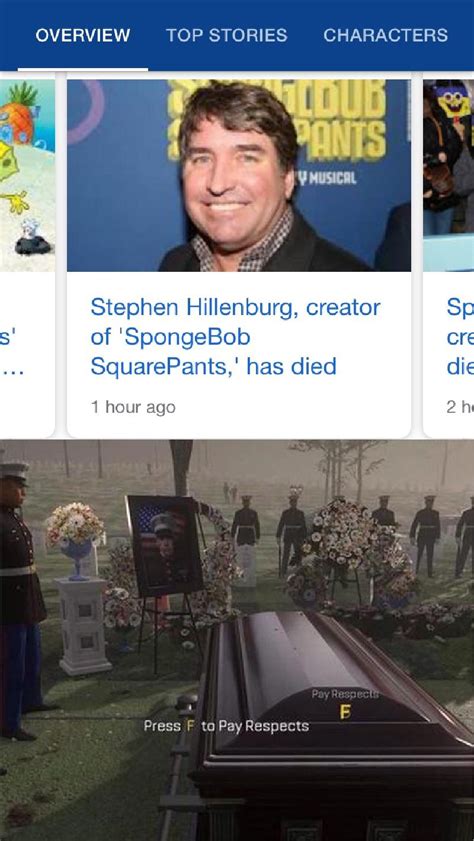This screenshot has height=841, width=474.
Task: Click the flower vase on white pedestal
Action: pos(76,540)
